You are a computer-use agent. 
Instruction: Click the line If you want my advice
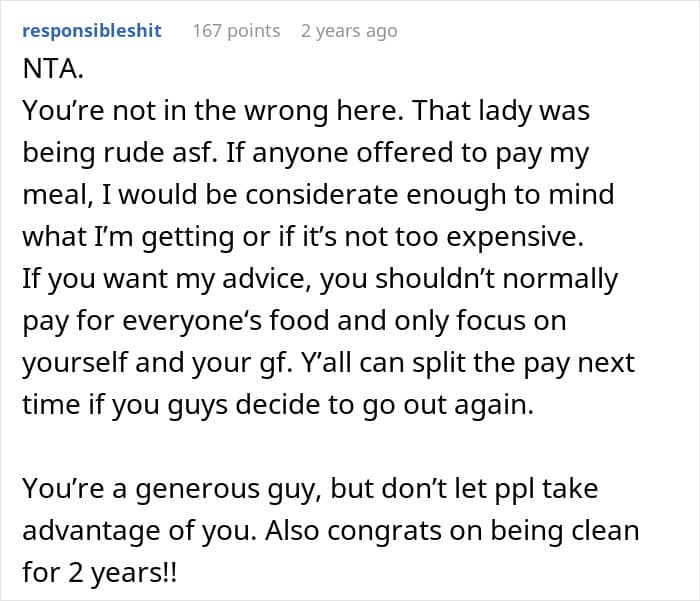[x=320, y=279]
